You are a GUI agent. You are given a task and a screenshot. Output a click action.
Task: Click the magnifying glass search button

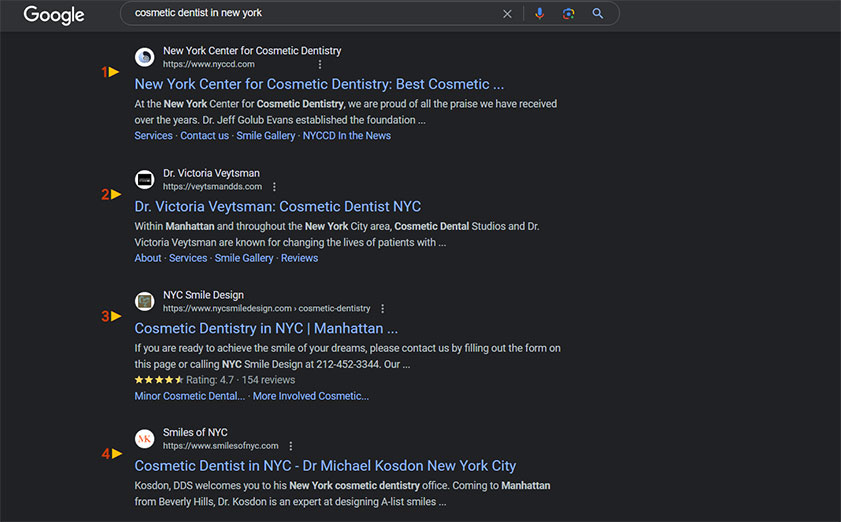click(x=598, y=14)
